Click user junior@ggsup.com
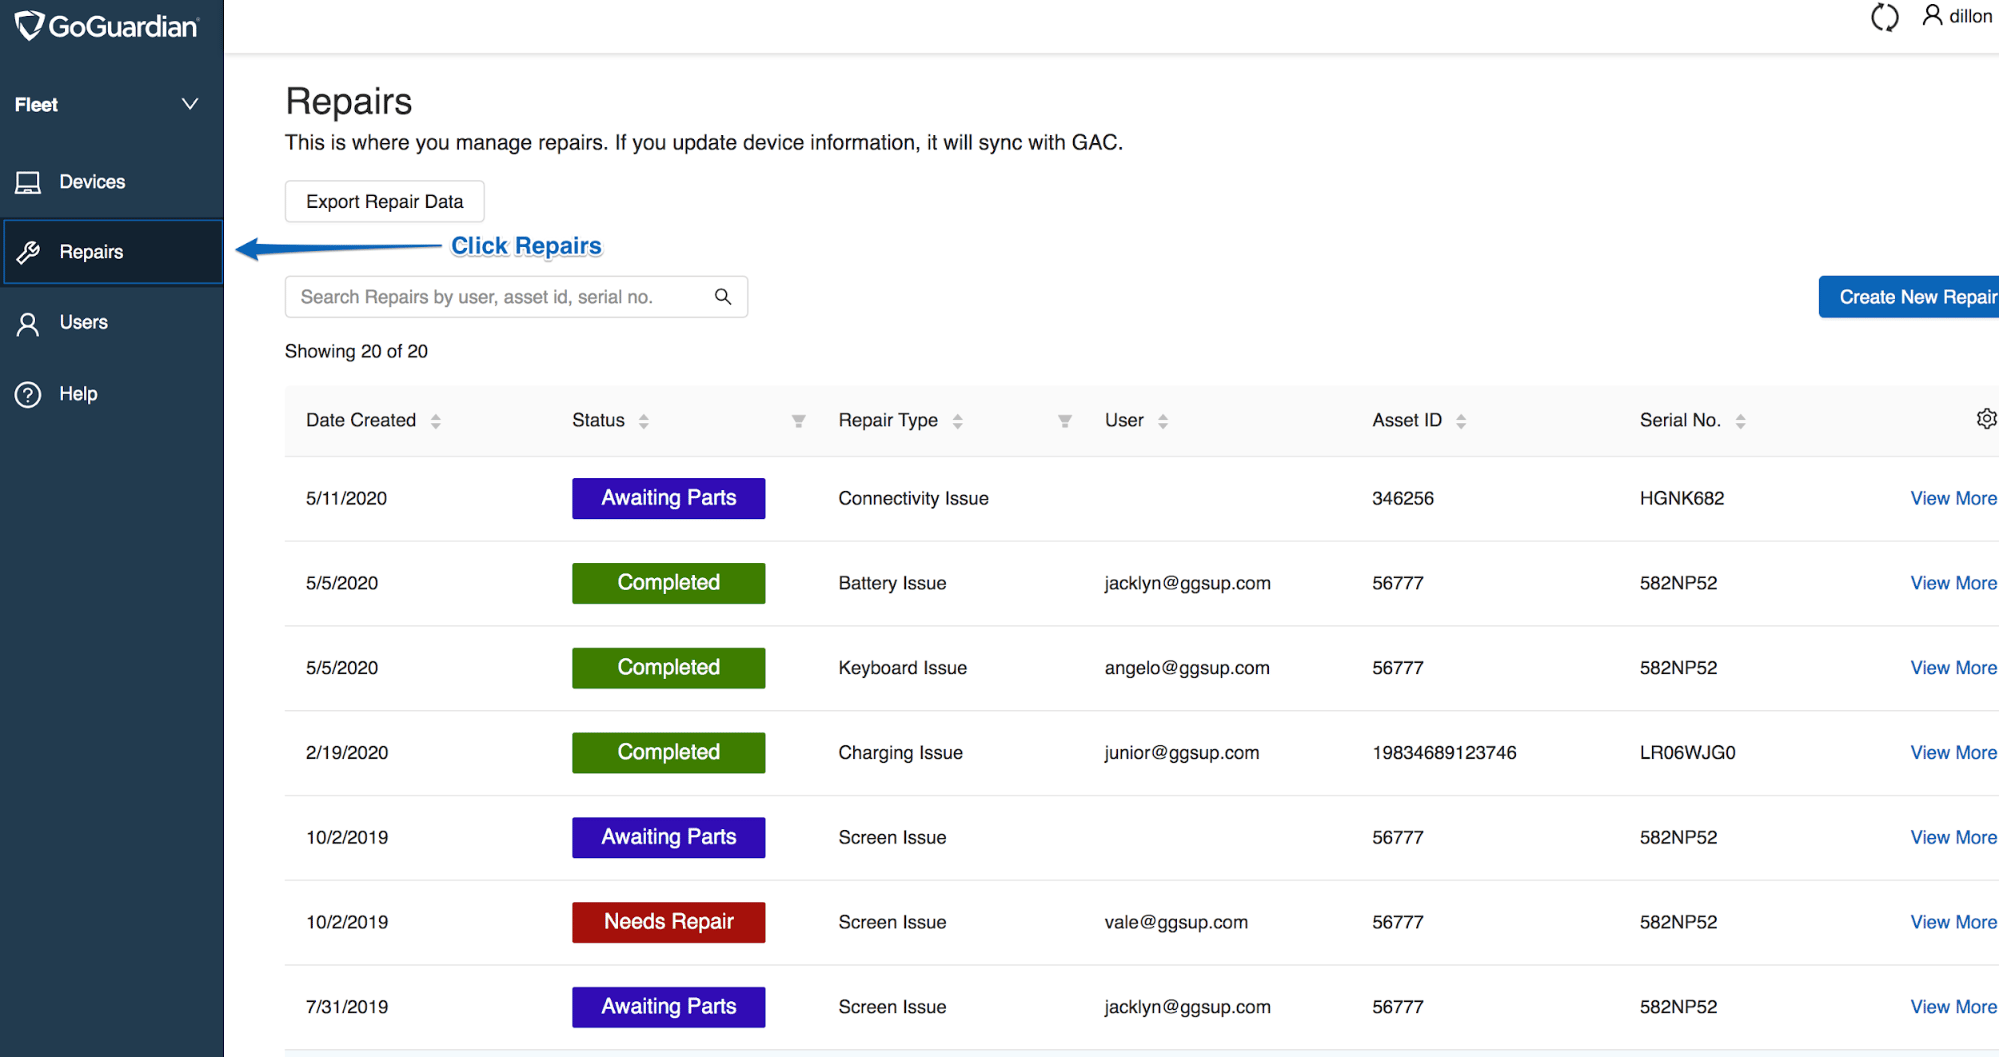 (1182, 753)
